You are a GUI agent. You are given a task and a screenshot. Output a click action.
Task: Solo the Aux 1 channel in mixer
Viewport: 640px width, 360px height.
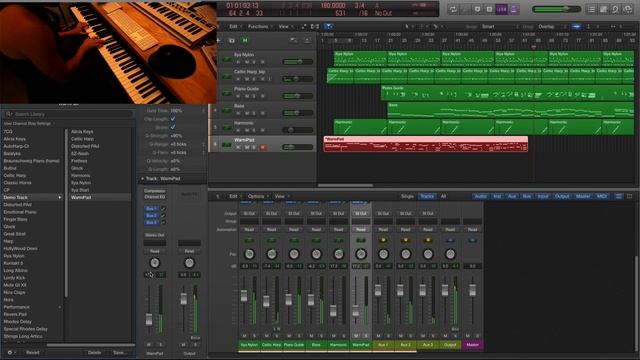coord(388,336)
